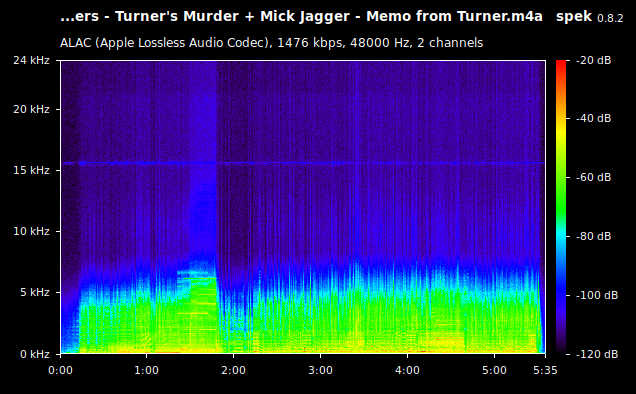Screen dimensions: 636x394
Task: Click the horizontal tone line near 15 kHz
Action: click(x=303, y=163)
